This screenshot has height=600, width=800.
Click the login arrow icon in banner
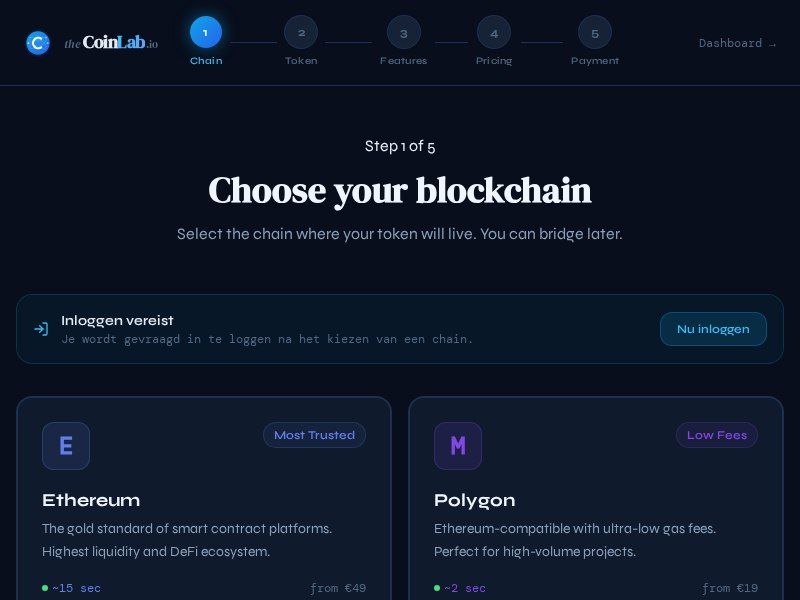[x=41, y=329]
